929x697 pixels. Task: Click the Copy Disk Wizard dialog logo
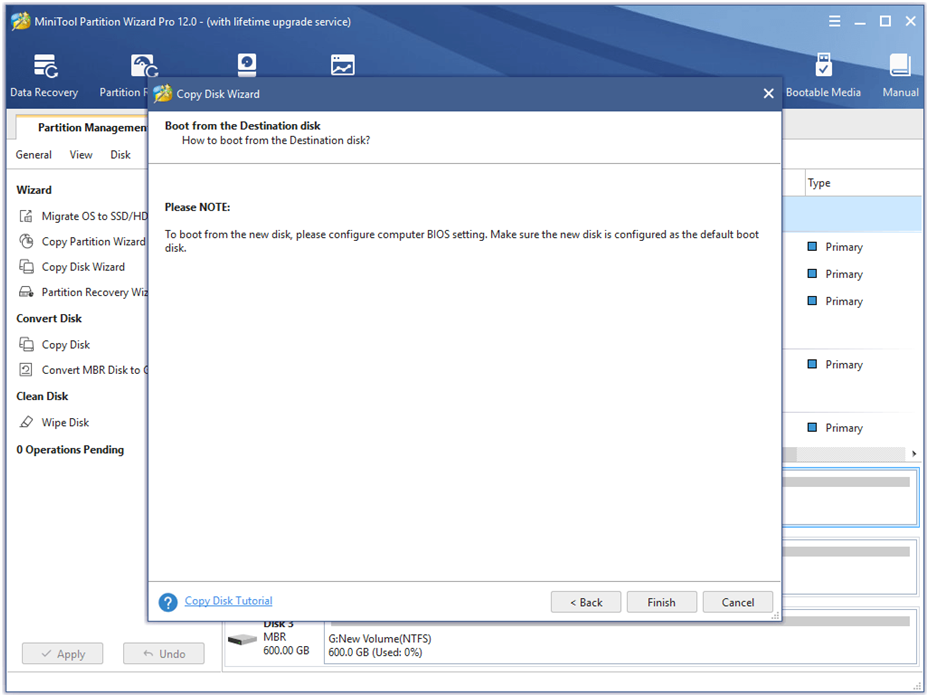tap(162, 94)
